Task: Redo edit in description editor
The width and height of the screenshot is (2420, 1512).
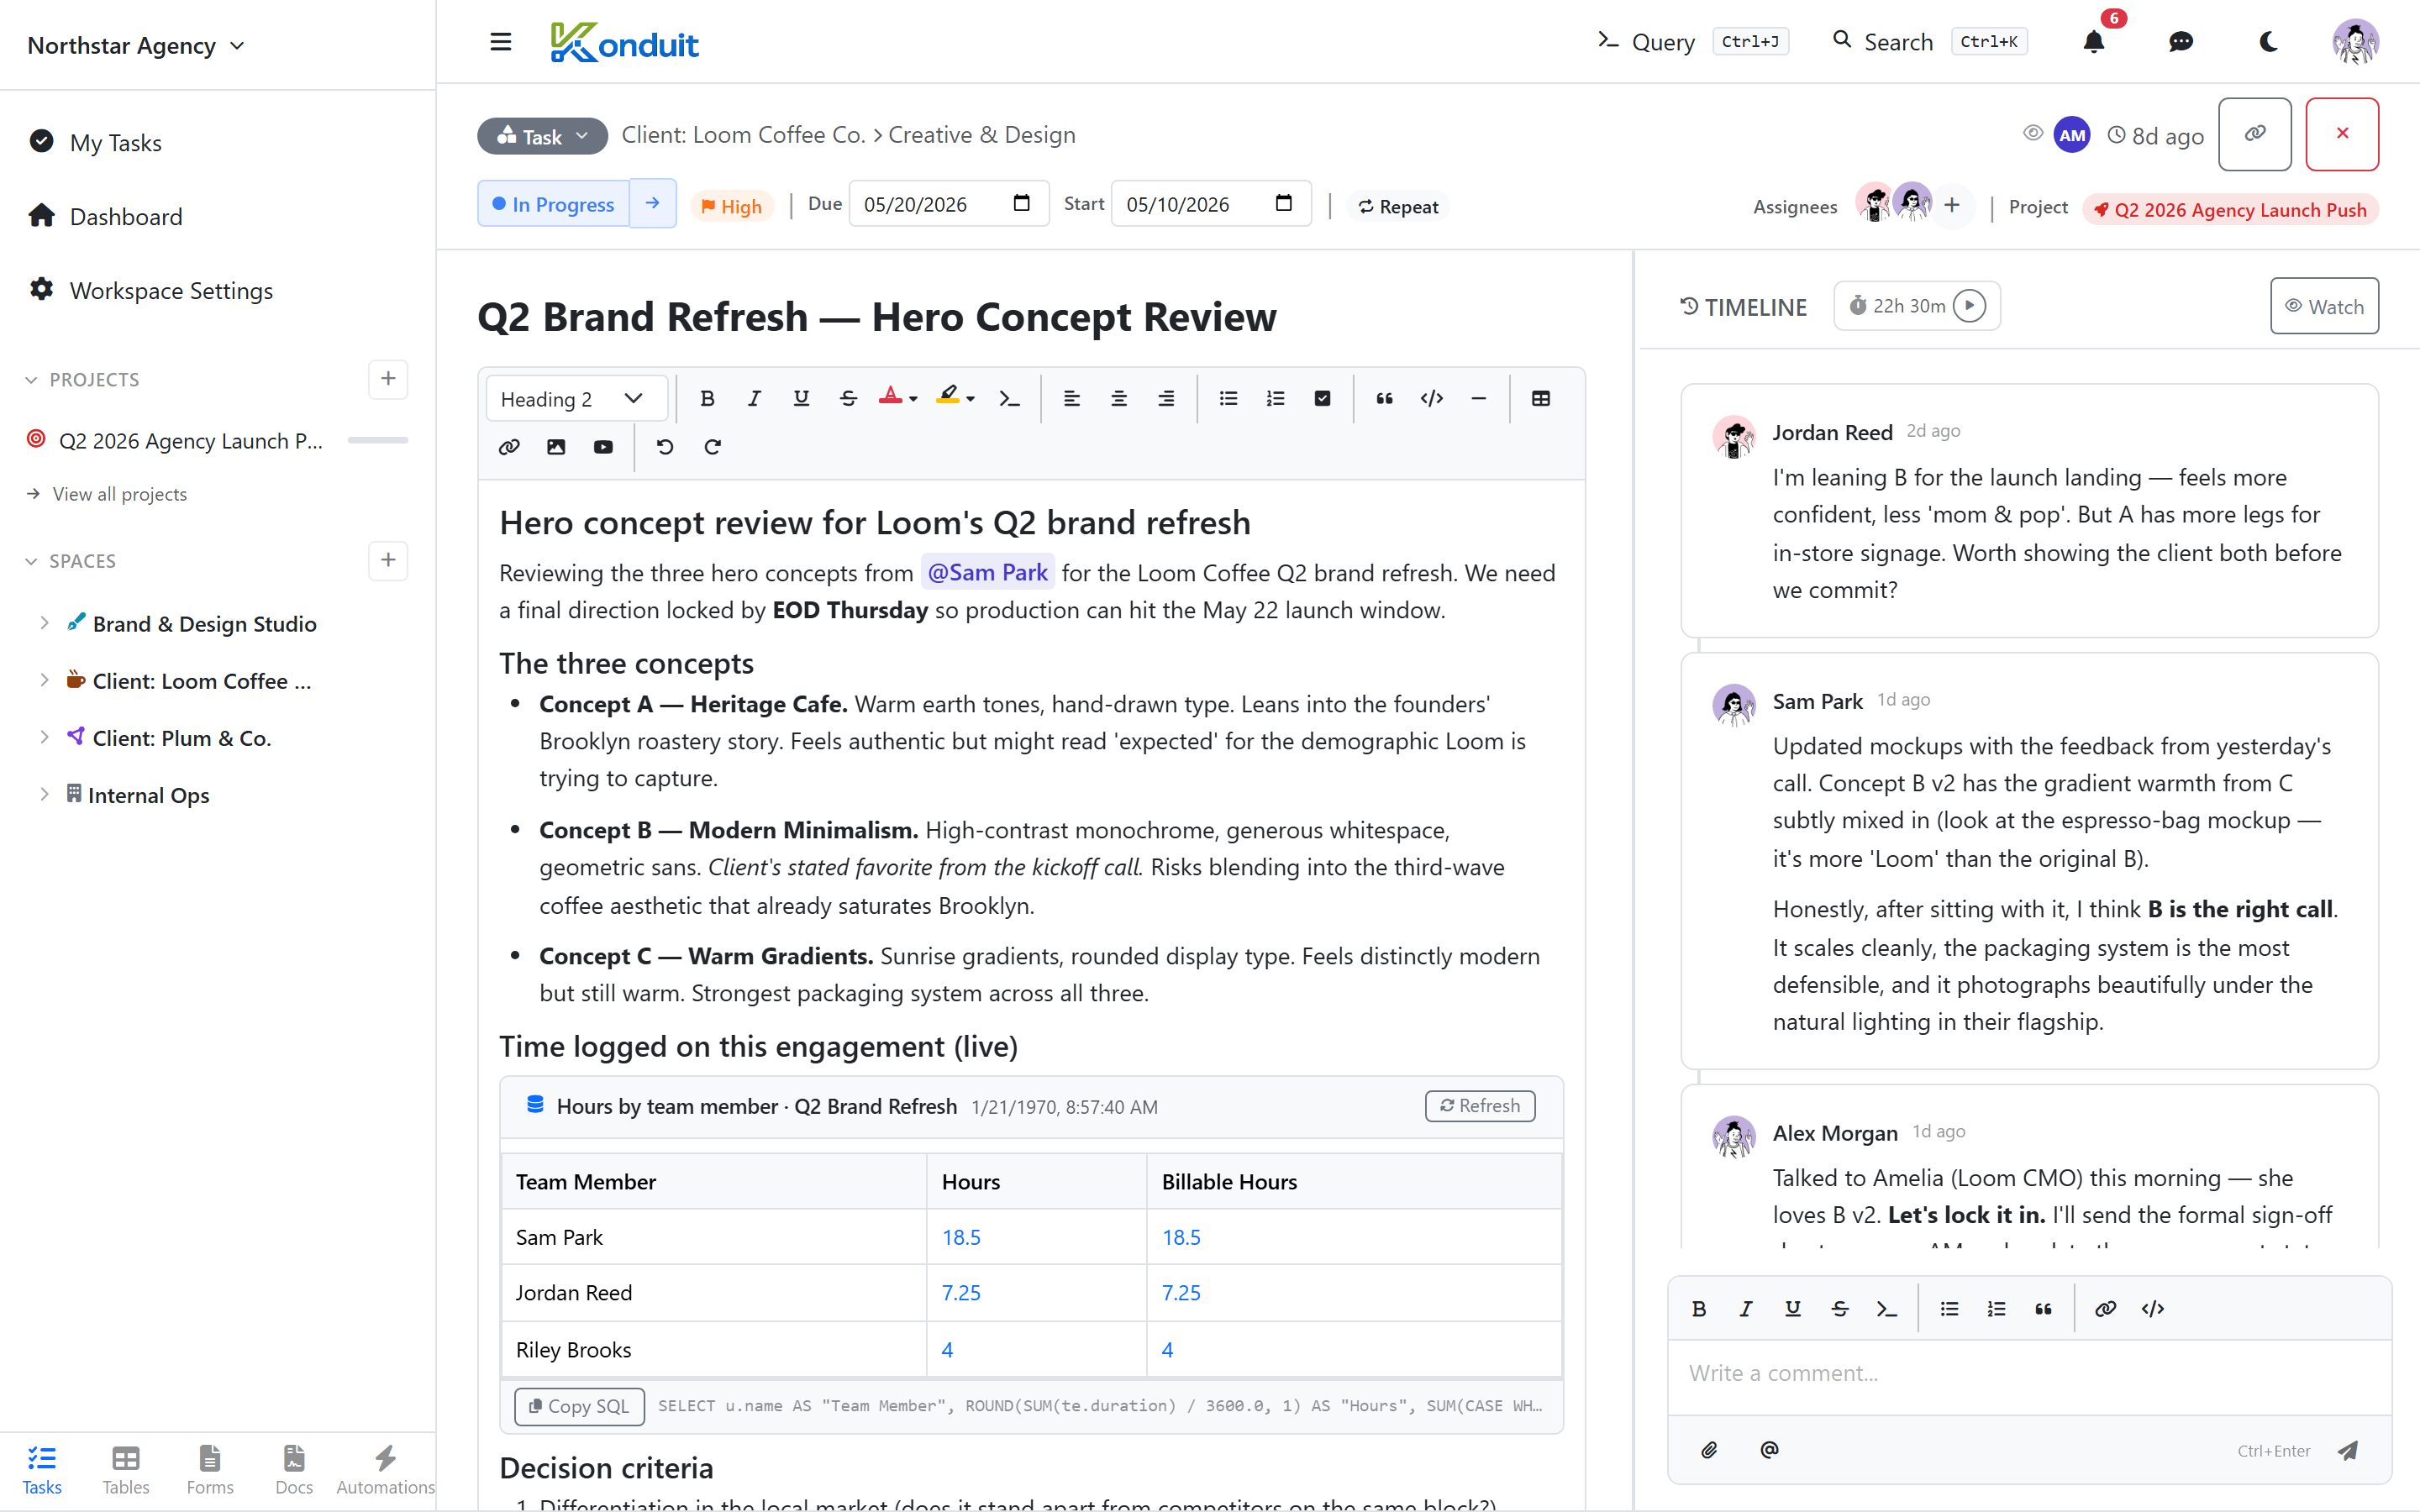Action: (x=712, y=447)
